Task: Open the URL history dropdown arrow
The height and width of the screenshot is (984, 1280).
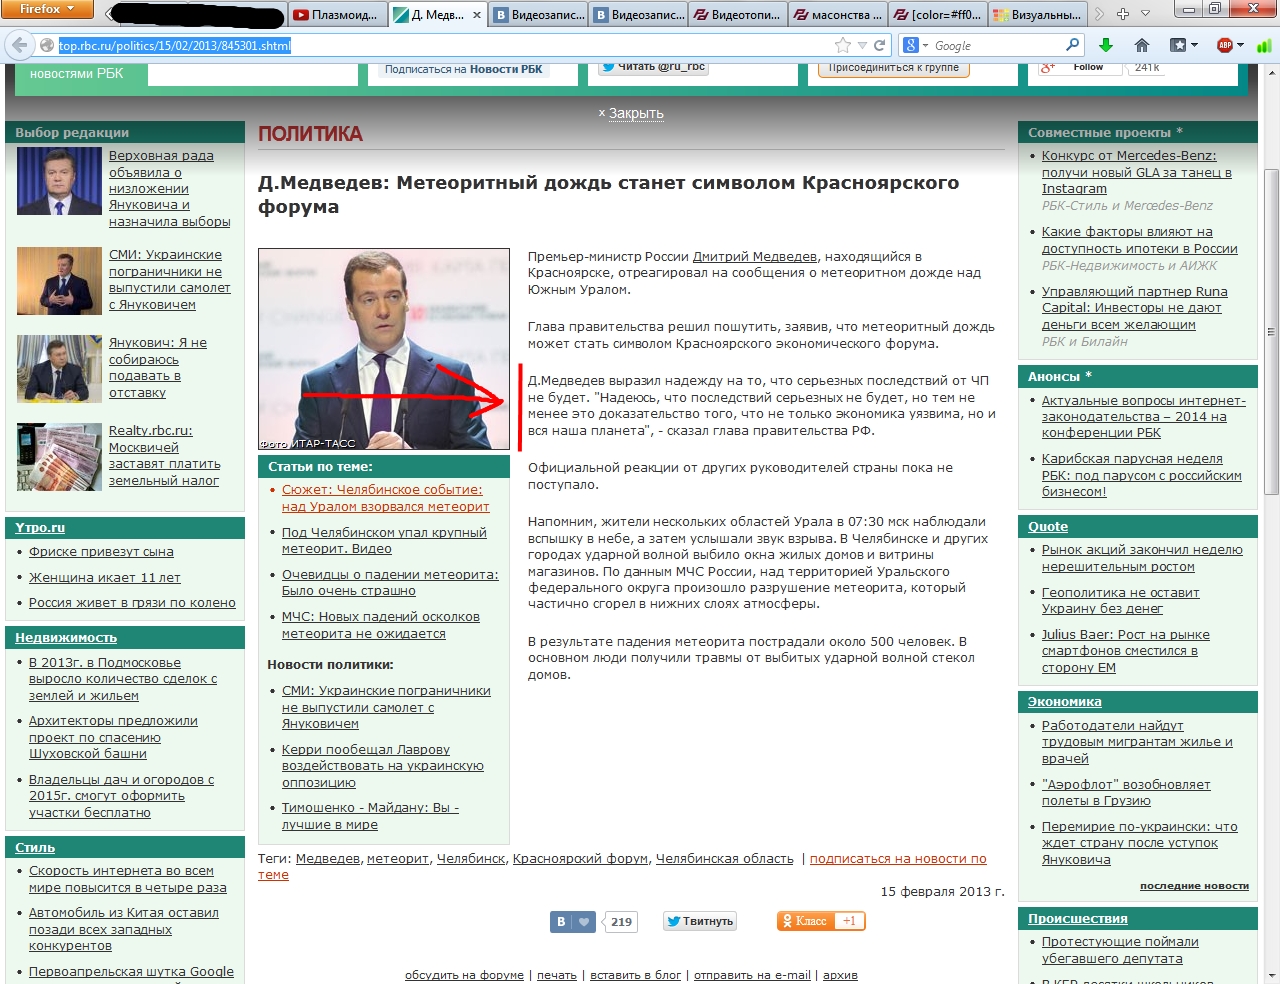Action: click(862, 46)
